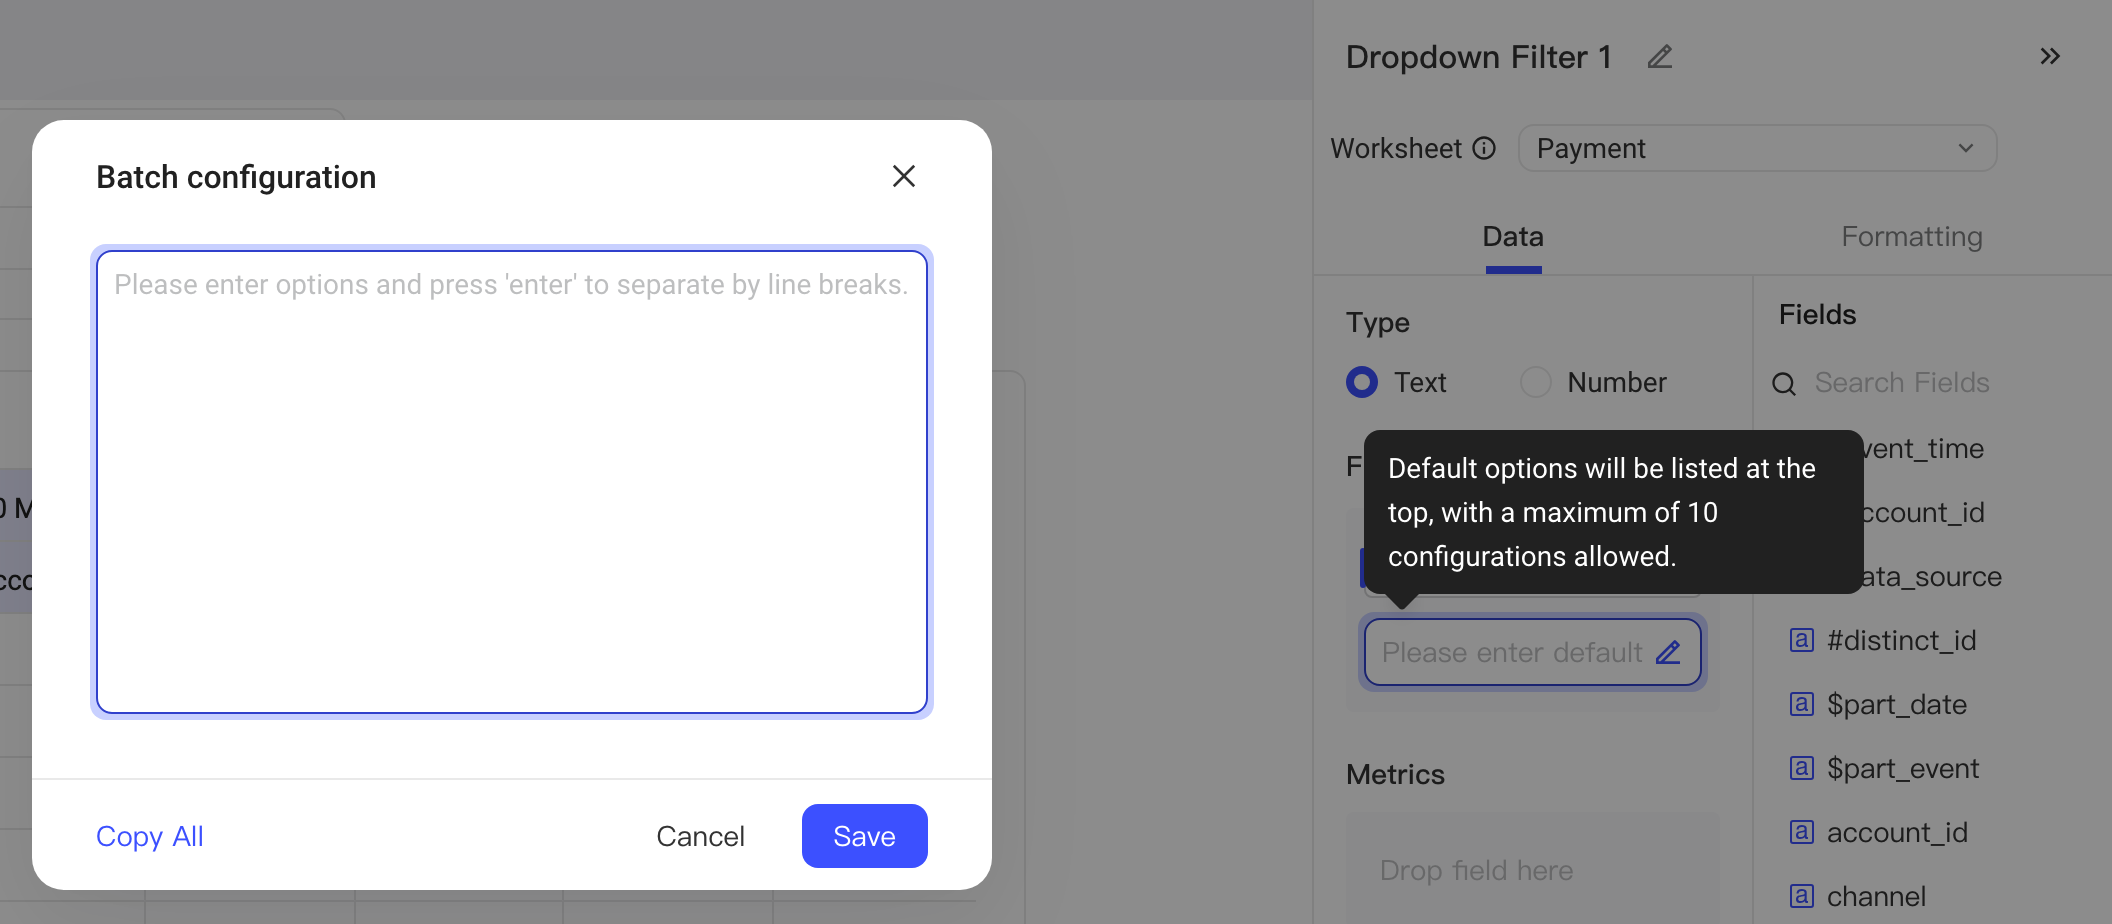Click Copy All link
The width and height of the screenshot is (2112, 924).
point(150,836)
